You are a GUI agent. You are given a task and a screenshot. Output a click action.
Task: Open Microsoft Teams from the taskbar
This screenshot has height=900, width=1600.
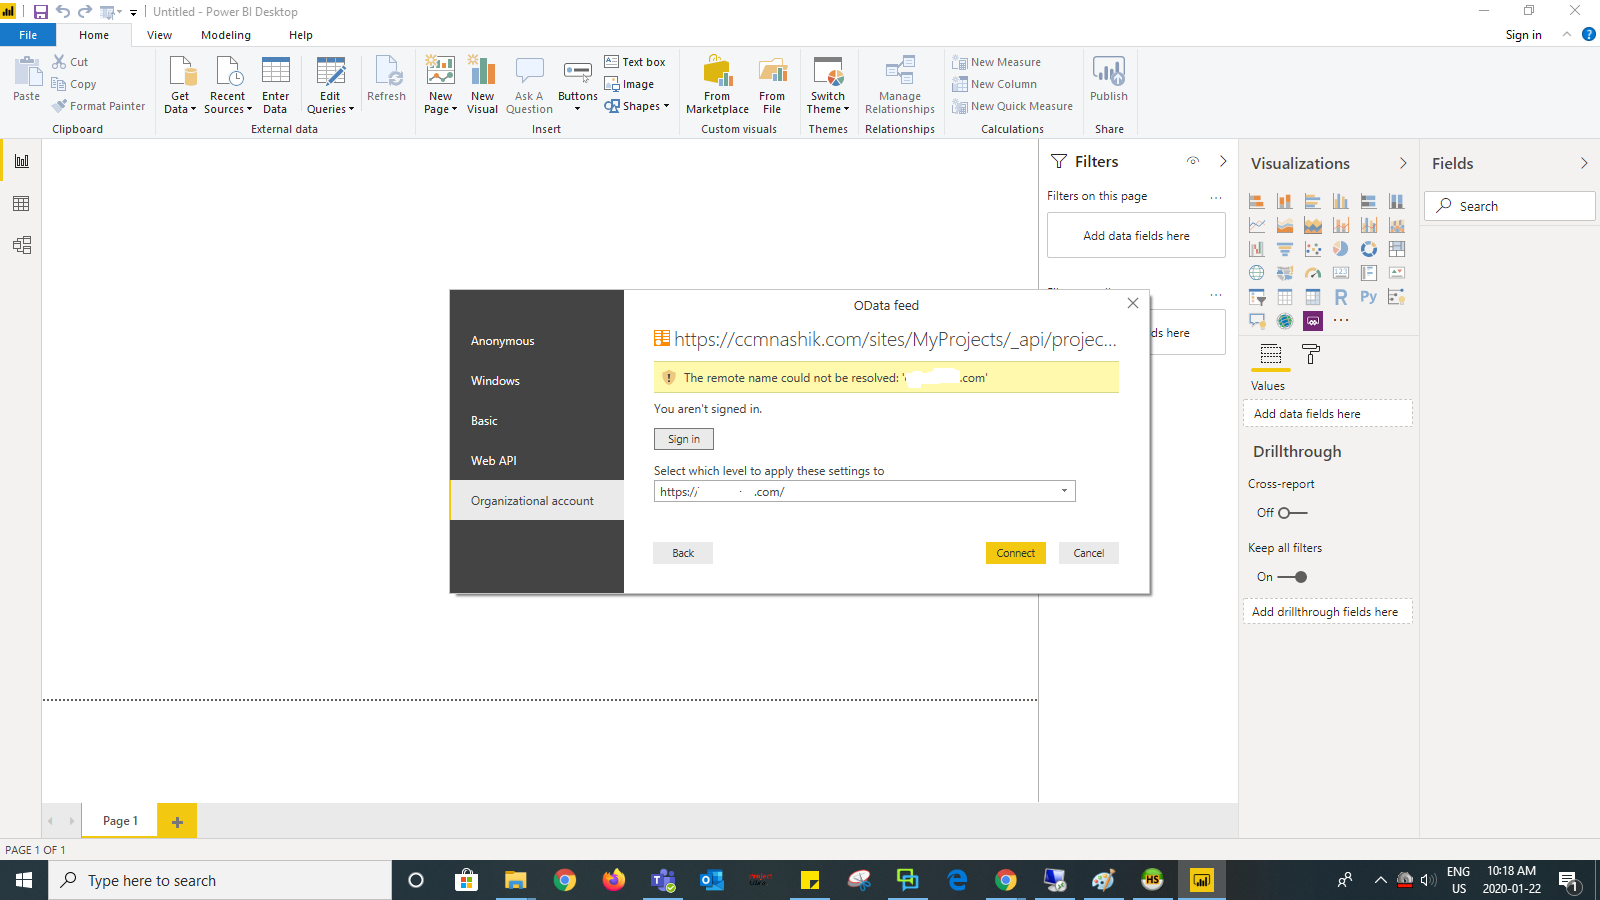pyautogui.click(x=662, y=880)
